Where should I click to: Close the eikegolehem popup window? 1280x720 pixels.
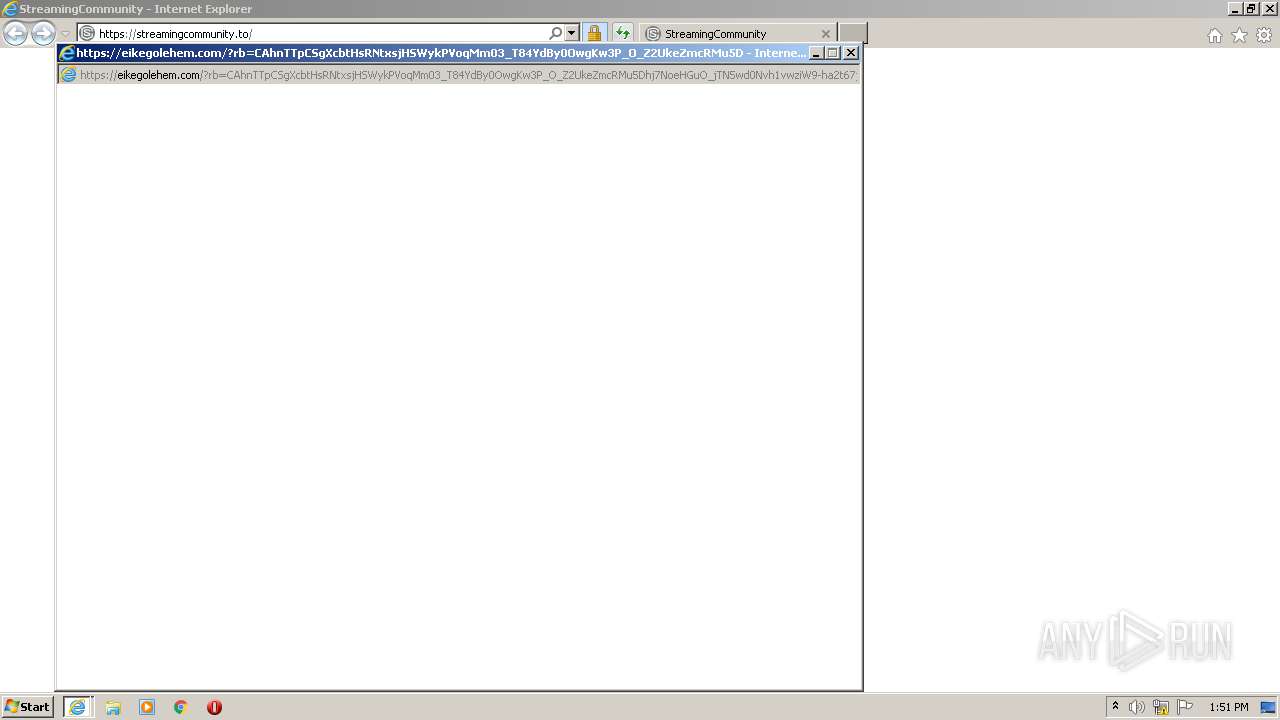click(851, 53)
